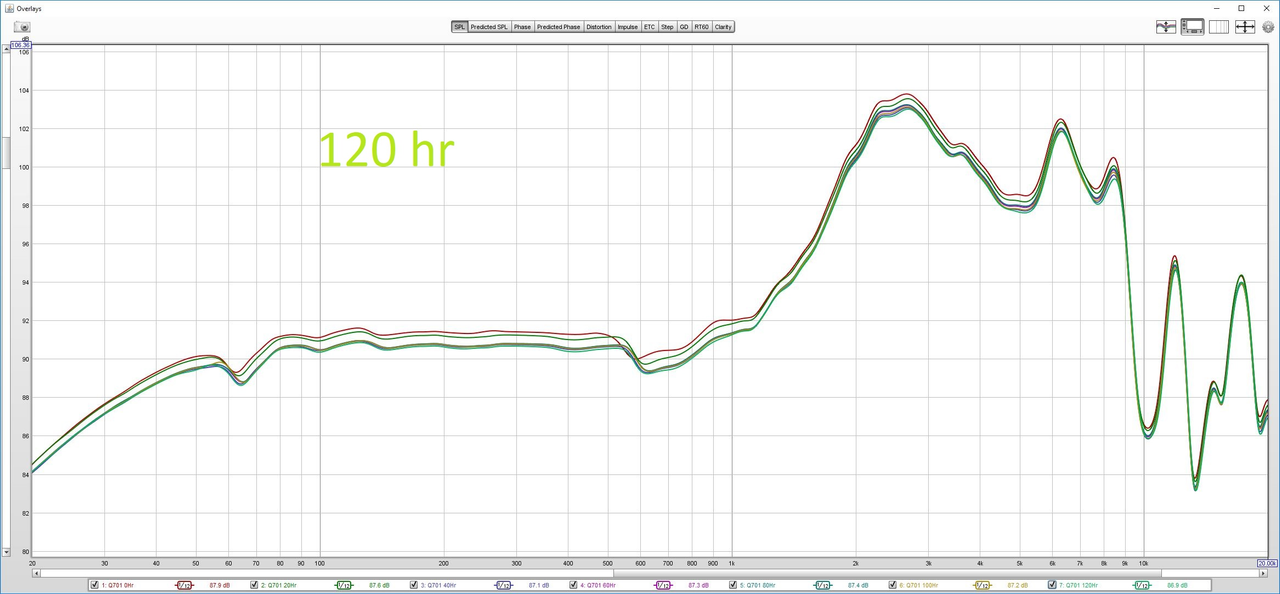Viewport: 1280px width, 594px height.
Task: Switch to the RT60 tab
Action: pyautogui.click(x=701, y=27)
